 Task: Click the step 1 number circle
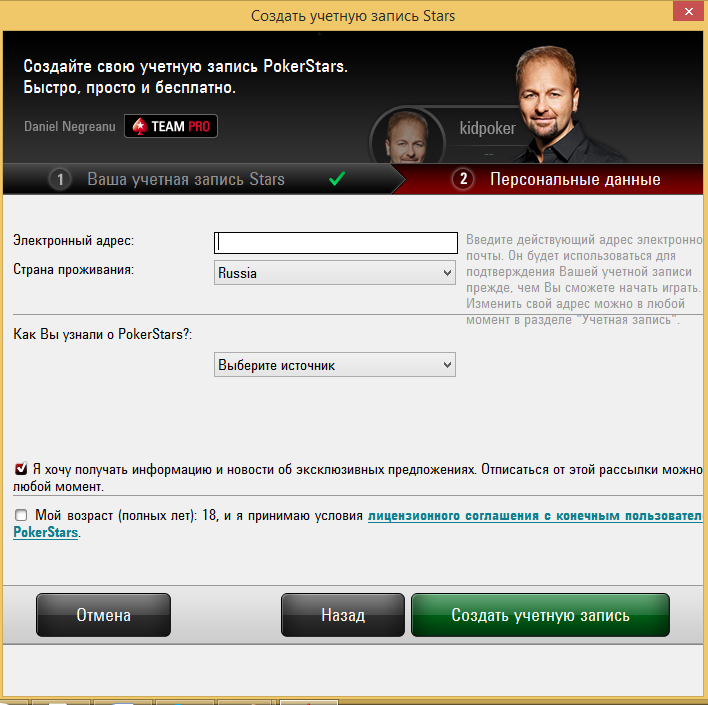pyautogui.click(x=60, y=179)
